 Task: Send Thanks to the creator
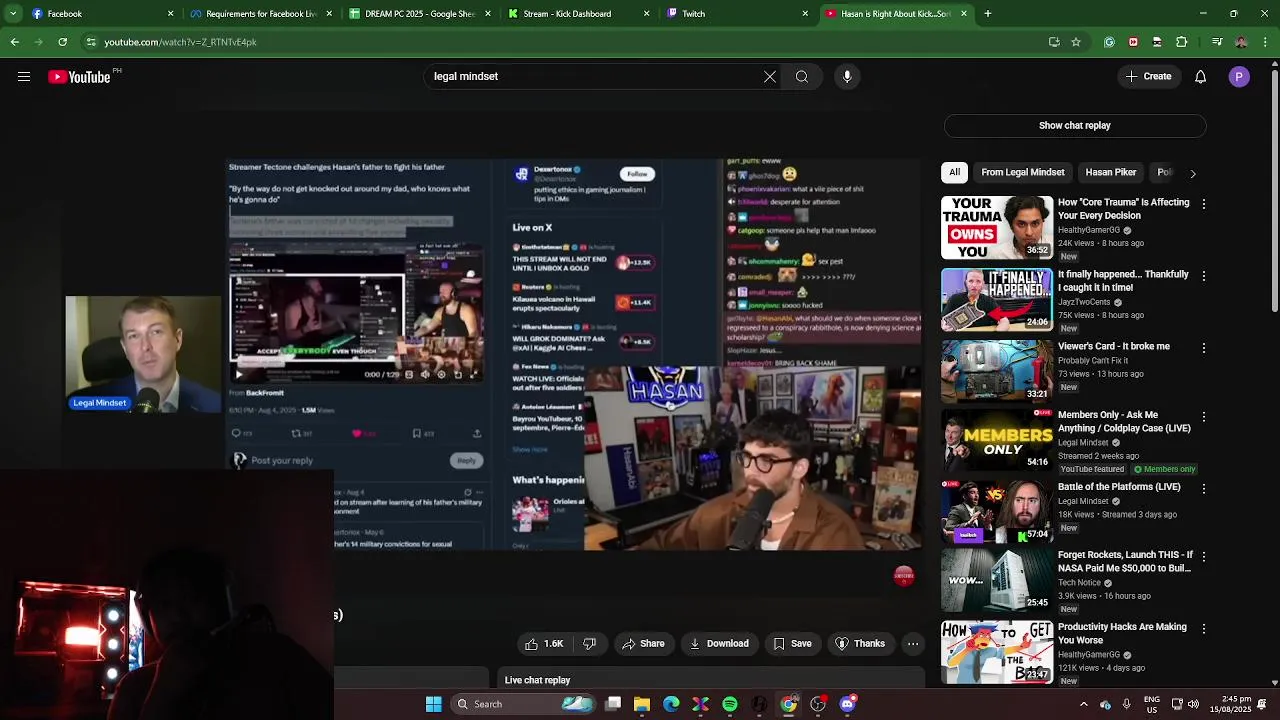pos(860,644)
